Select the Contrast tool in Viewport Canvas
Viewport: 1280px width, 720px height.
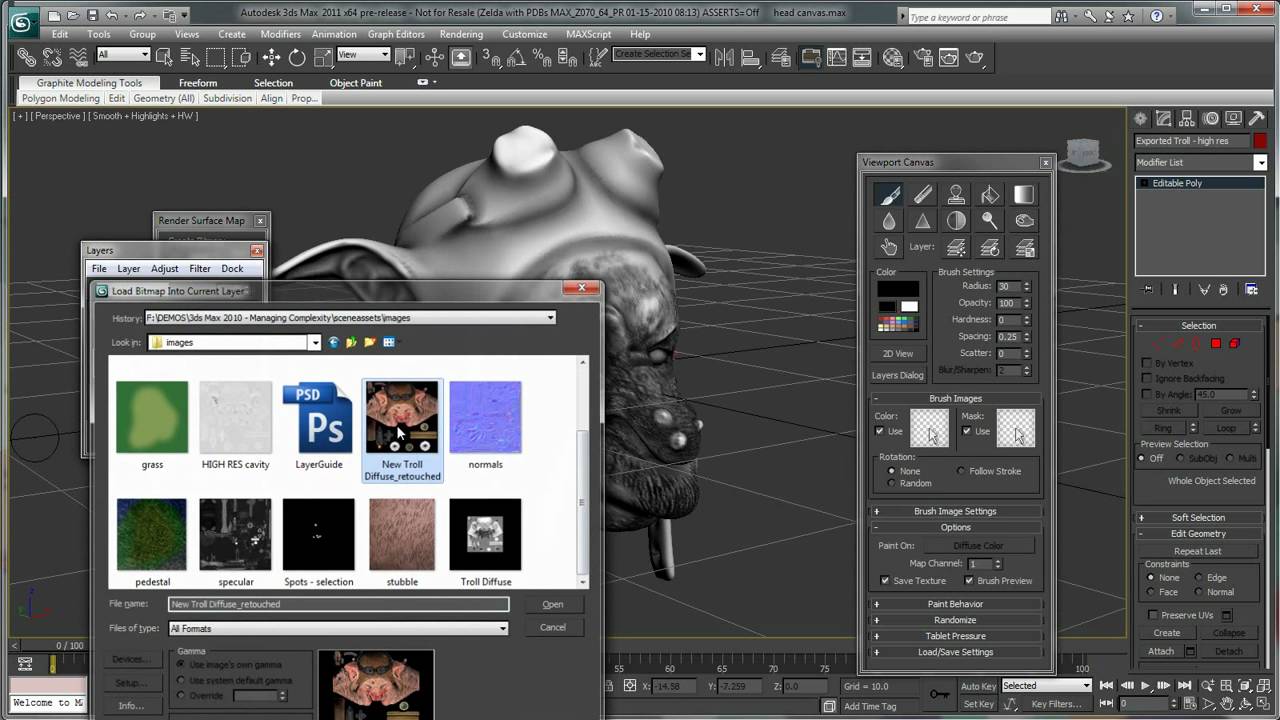[956, 221]
